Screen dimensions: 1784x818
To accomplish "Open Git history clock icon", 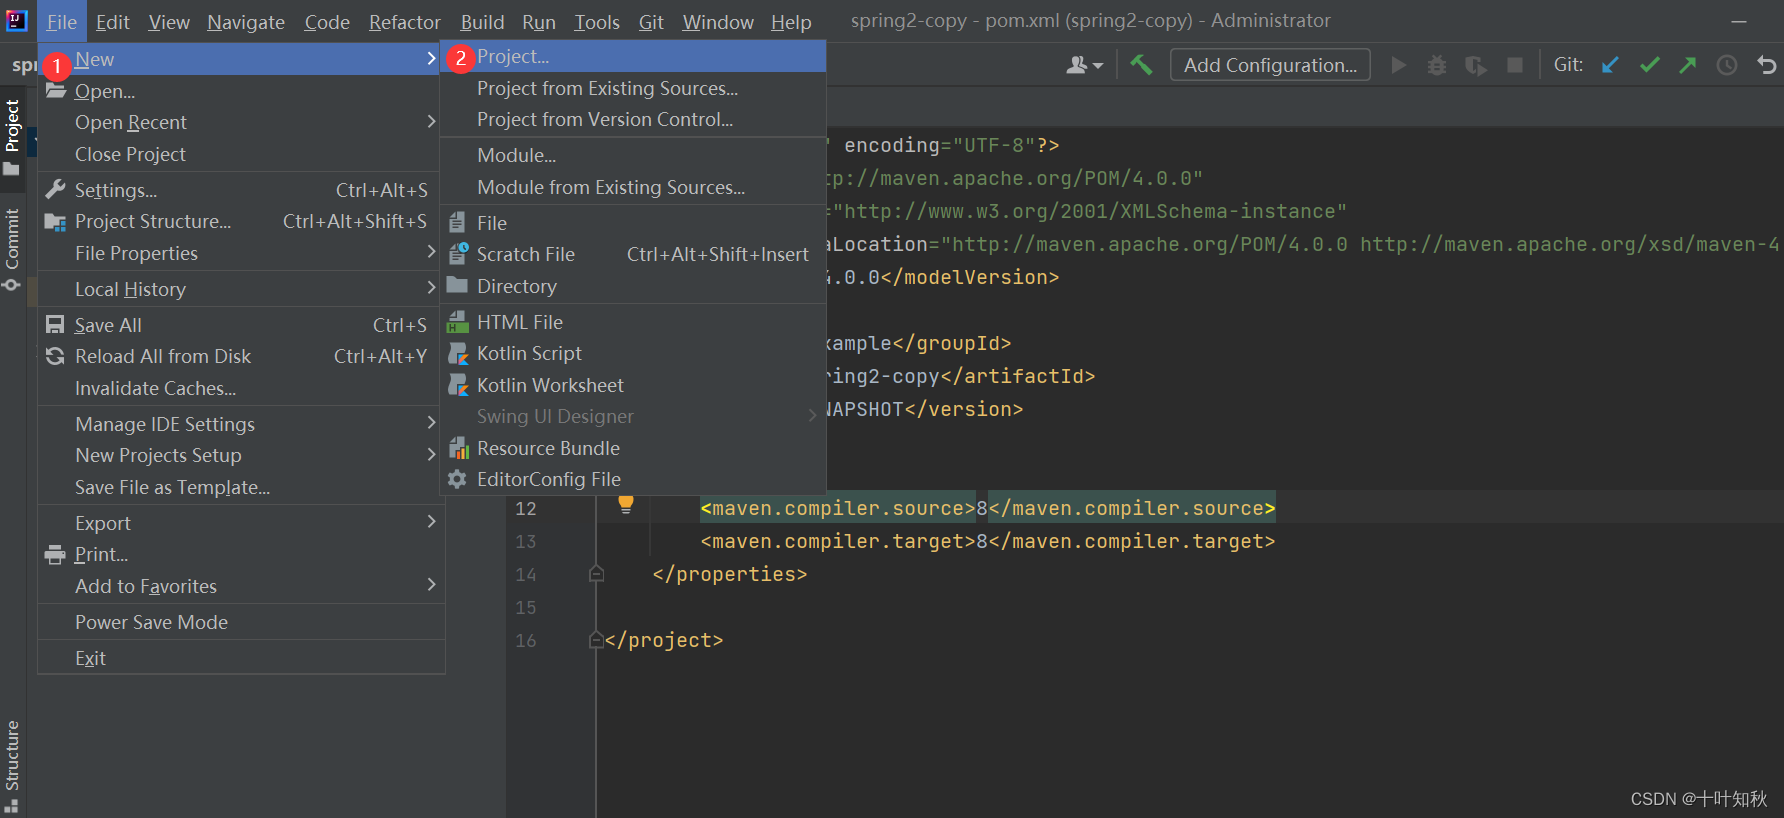I will (x=1727, y=65).
